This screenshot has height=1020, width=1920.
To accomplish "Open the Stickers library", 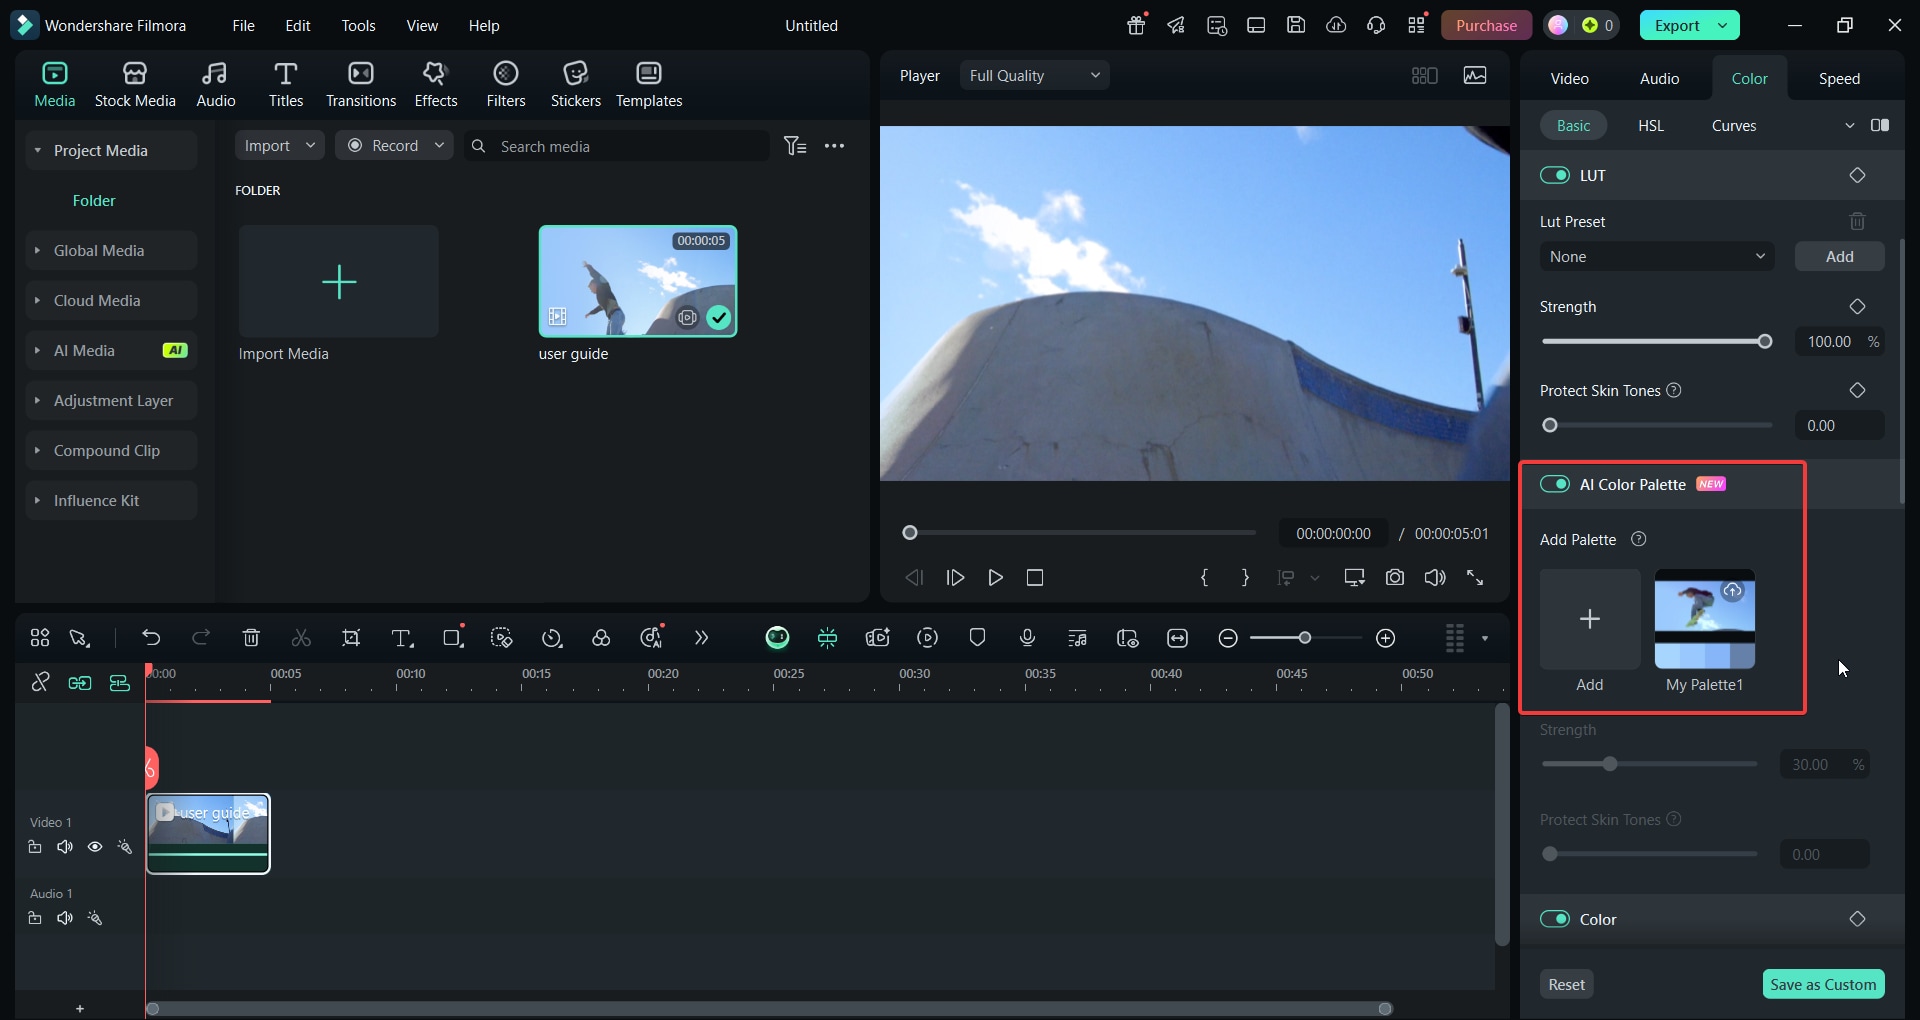I will 576,84.
